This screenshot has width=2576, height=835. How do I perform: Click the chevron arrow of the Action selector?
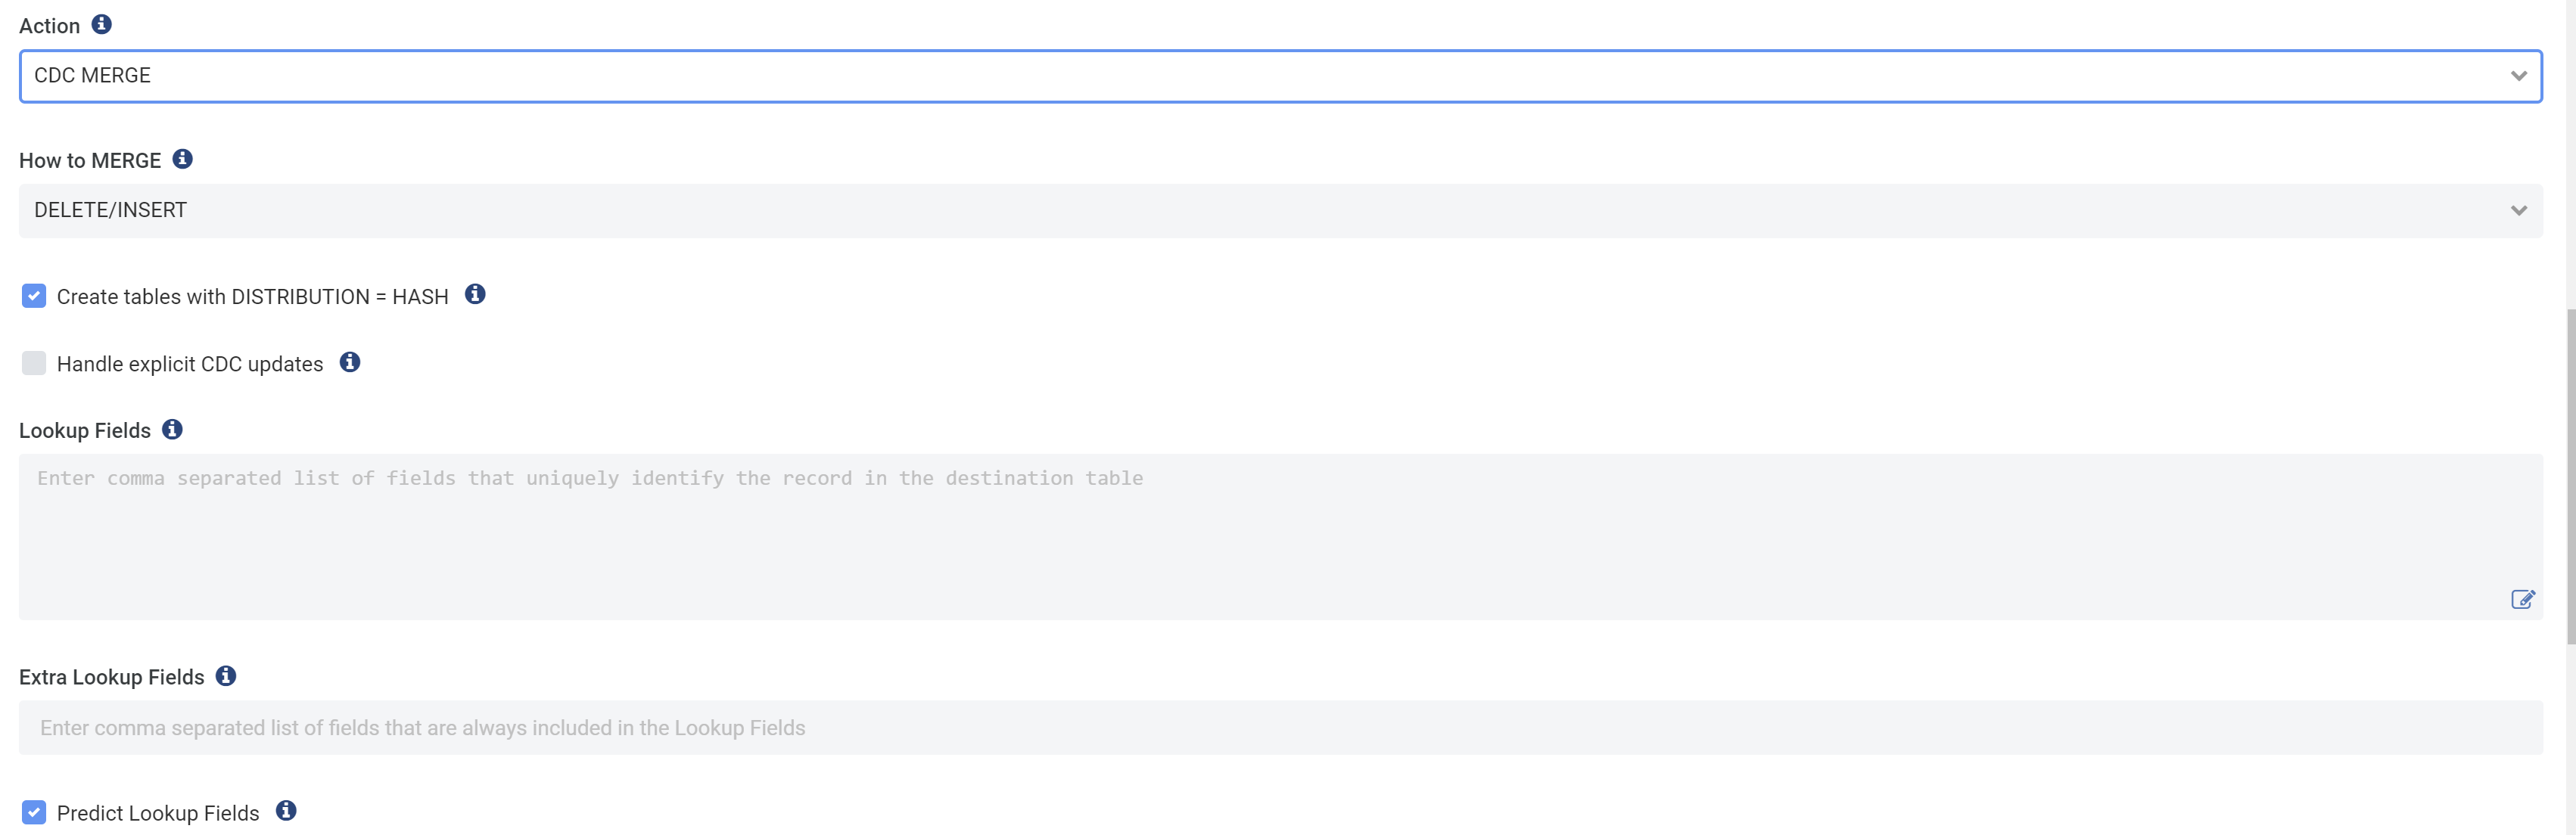pos(2518,76)
